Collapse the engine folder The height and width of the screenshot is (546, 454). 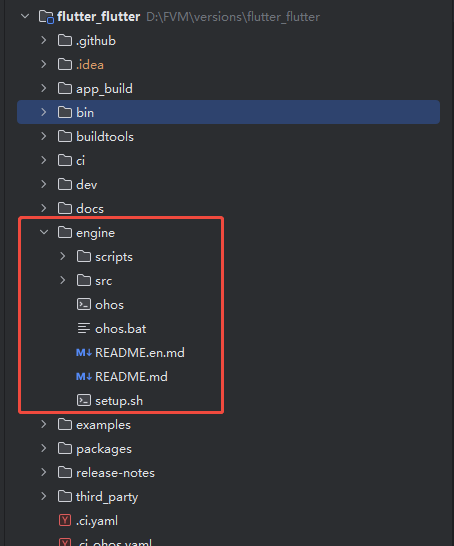pyautogui.click(x=44, y=232)
